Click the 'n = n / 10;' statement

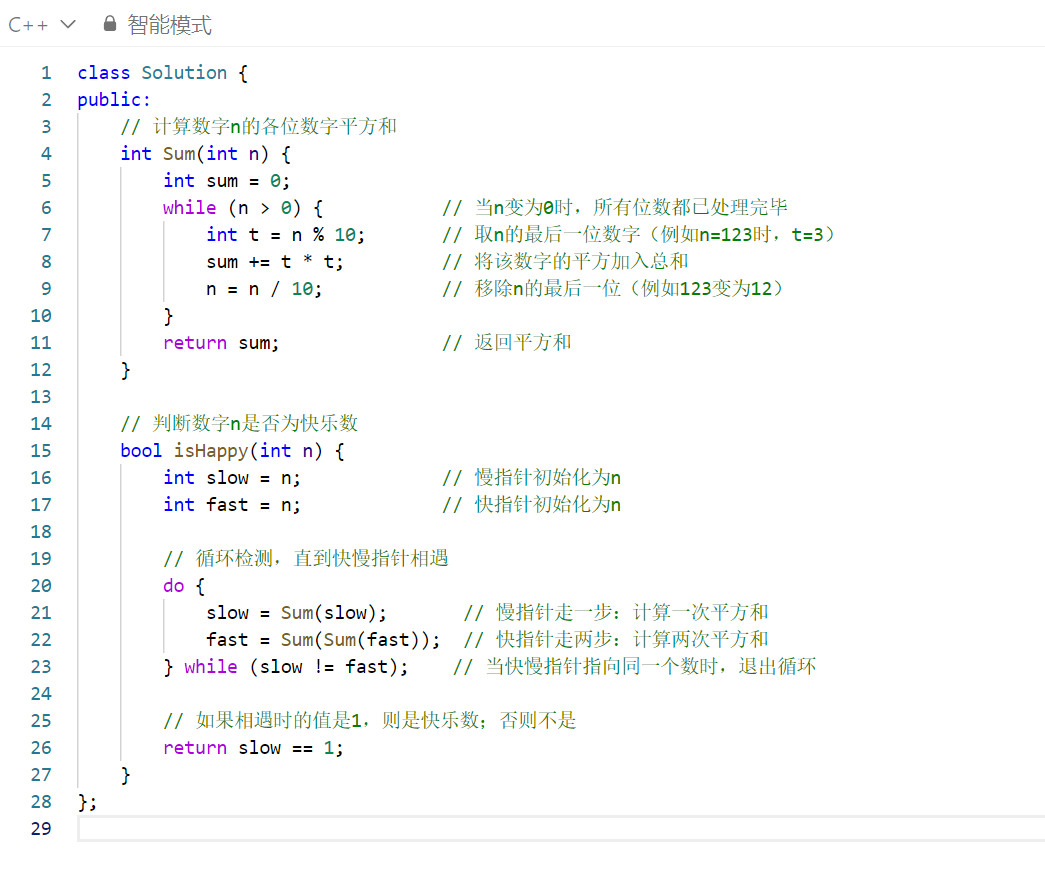(264, 289)
